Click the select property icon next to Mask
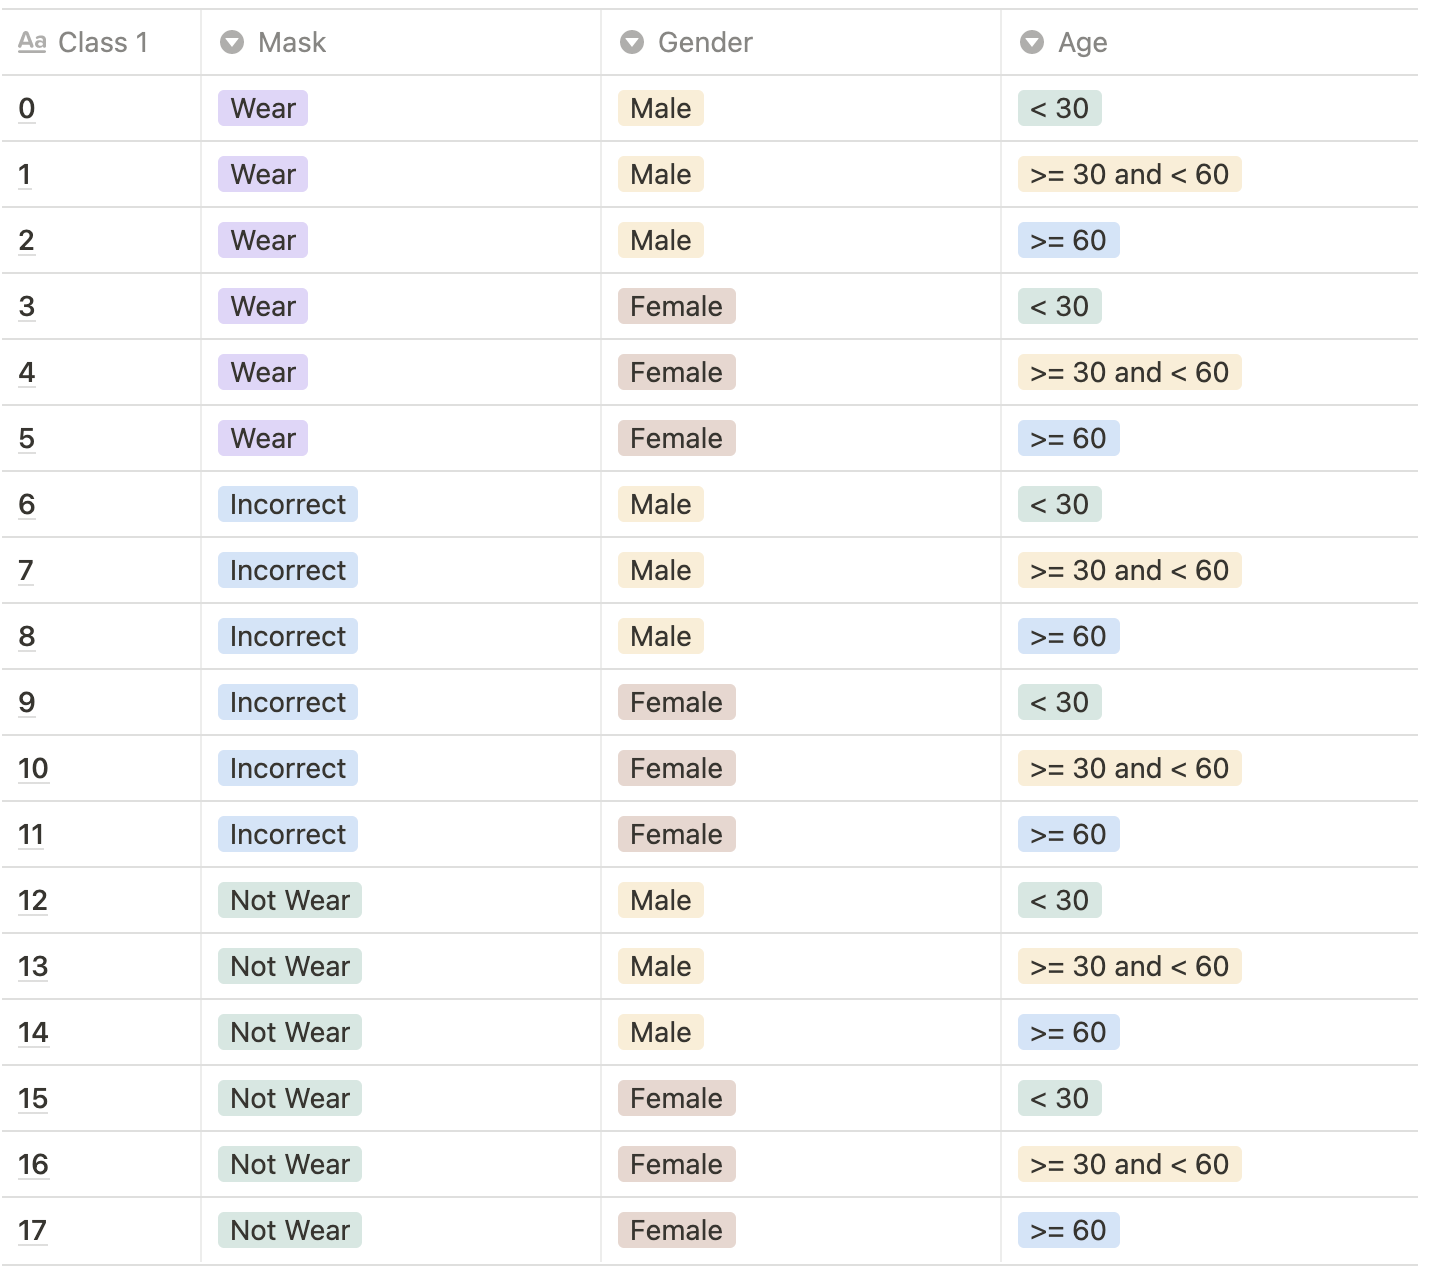Viewport: 1438px width, 1286px height. [231, 42]
